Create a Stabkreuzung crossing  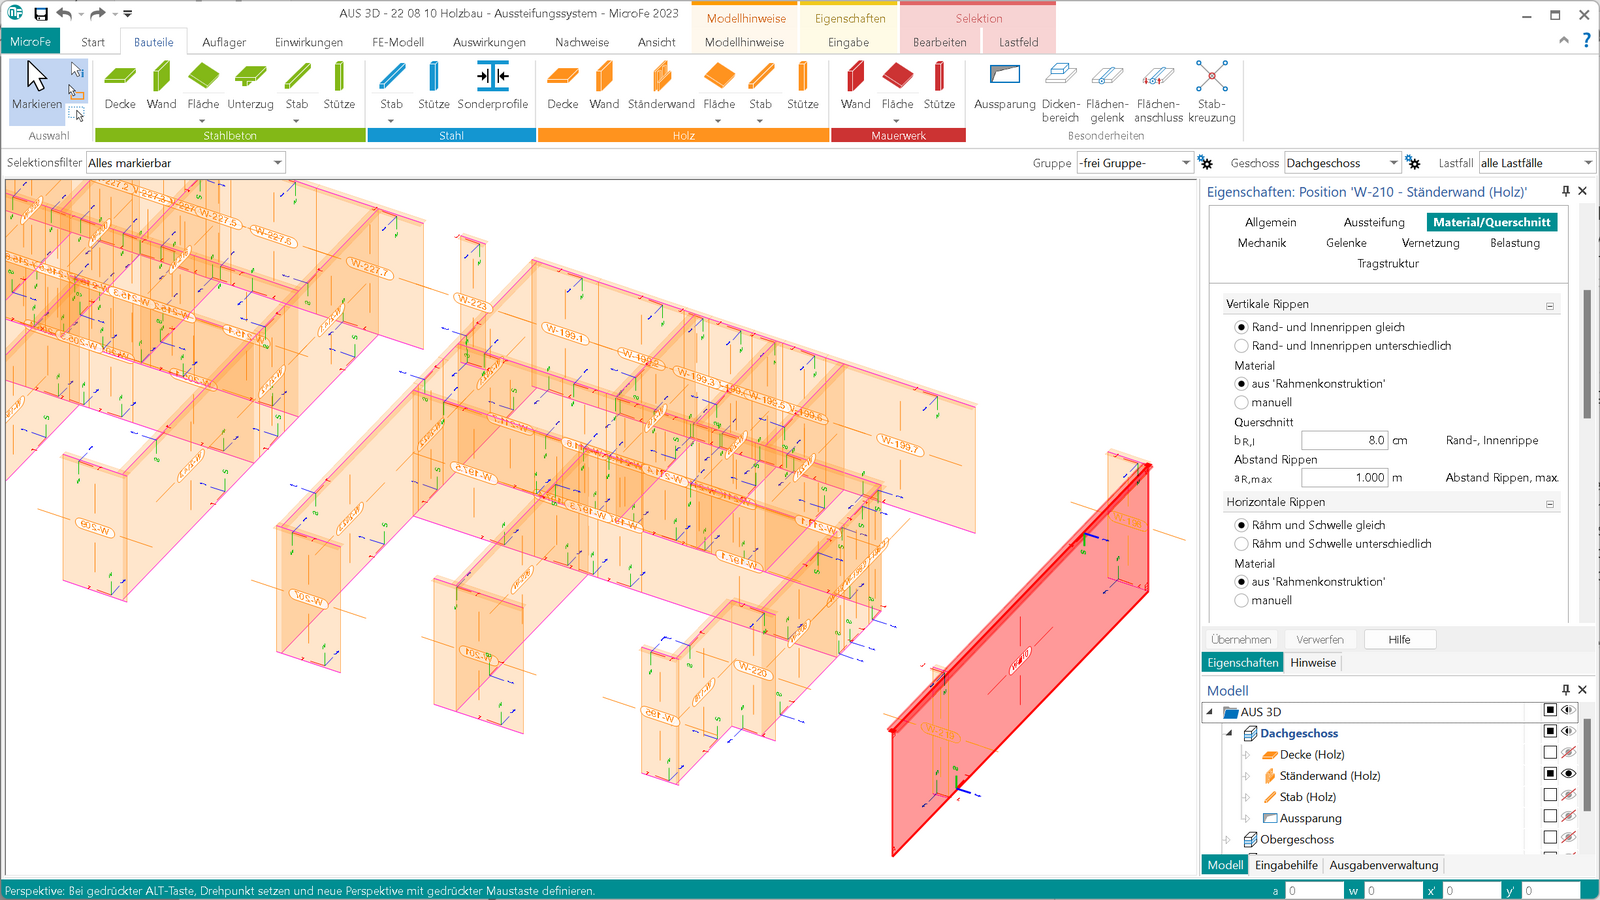click(1211, 92)
